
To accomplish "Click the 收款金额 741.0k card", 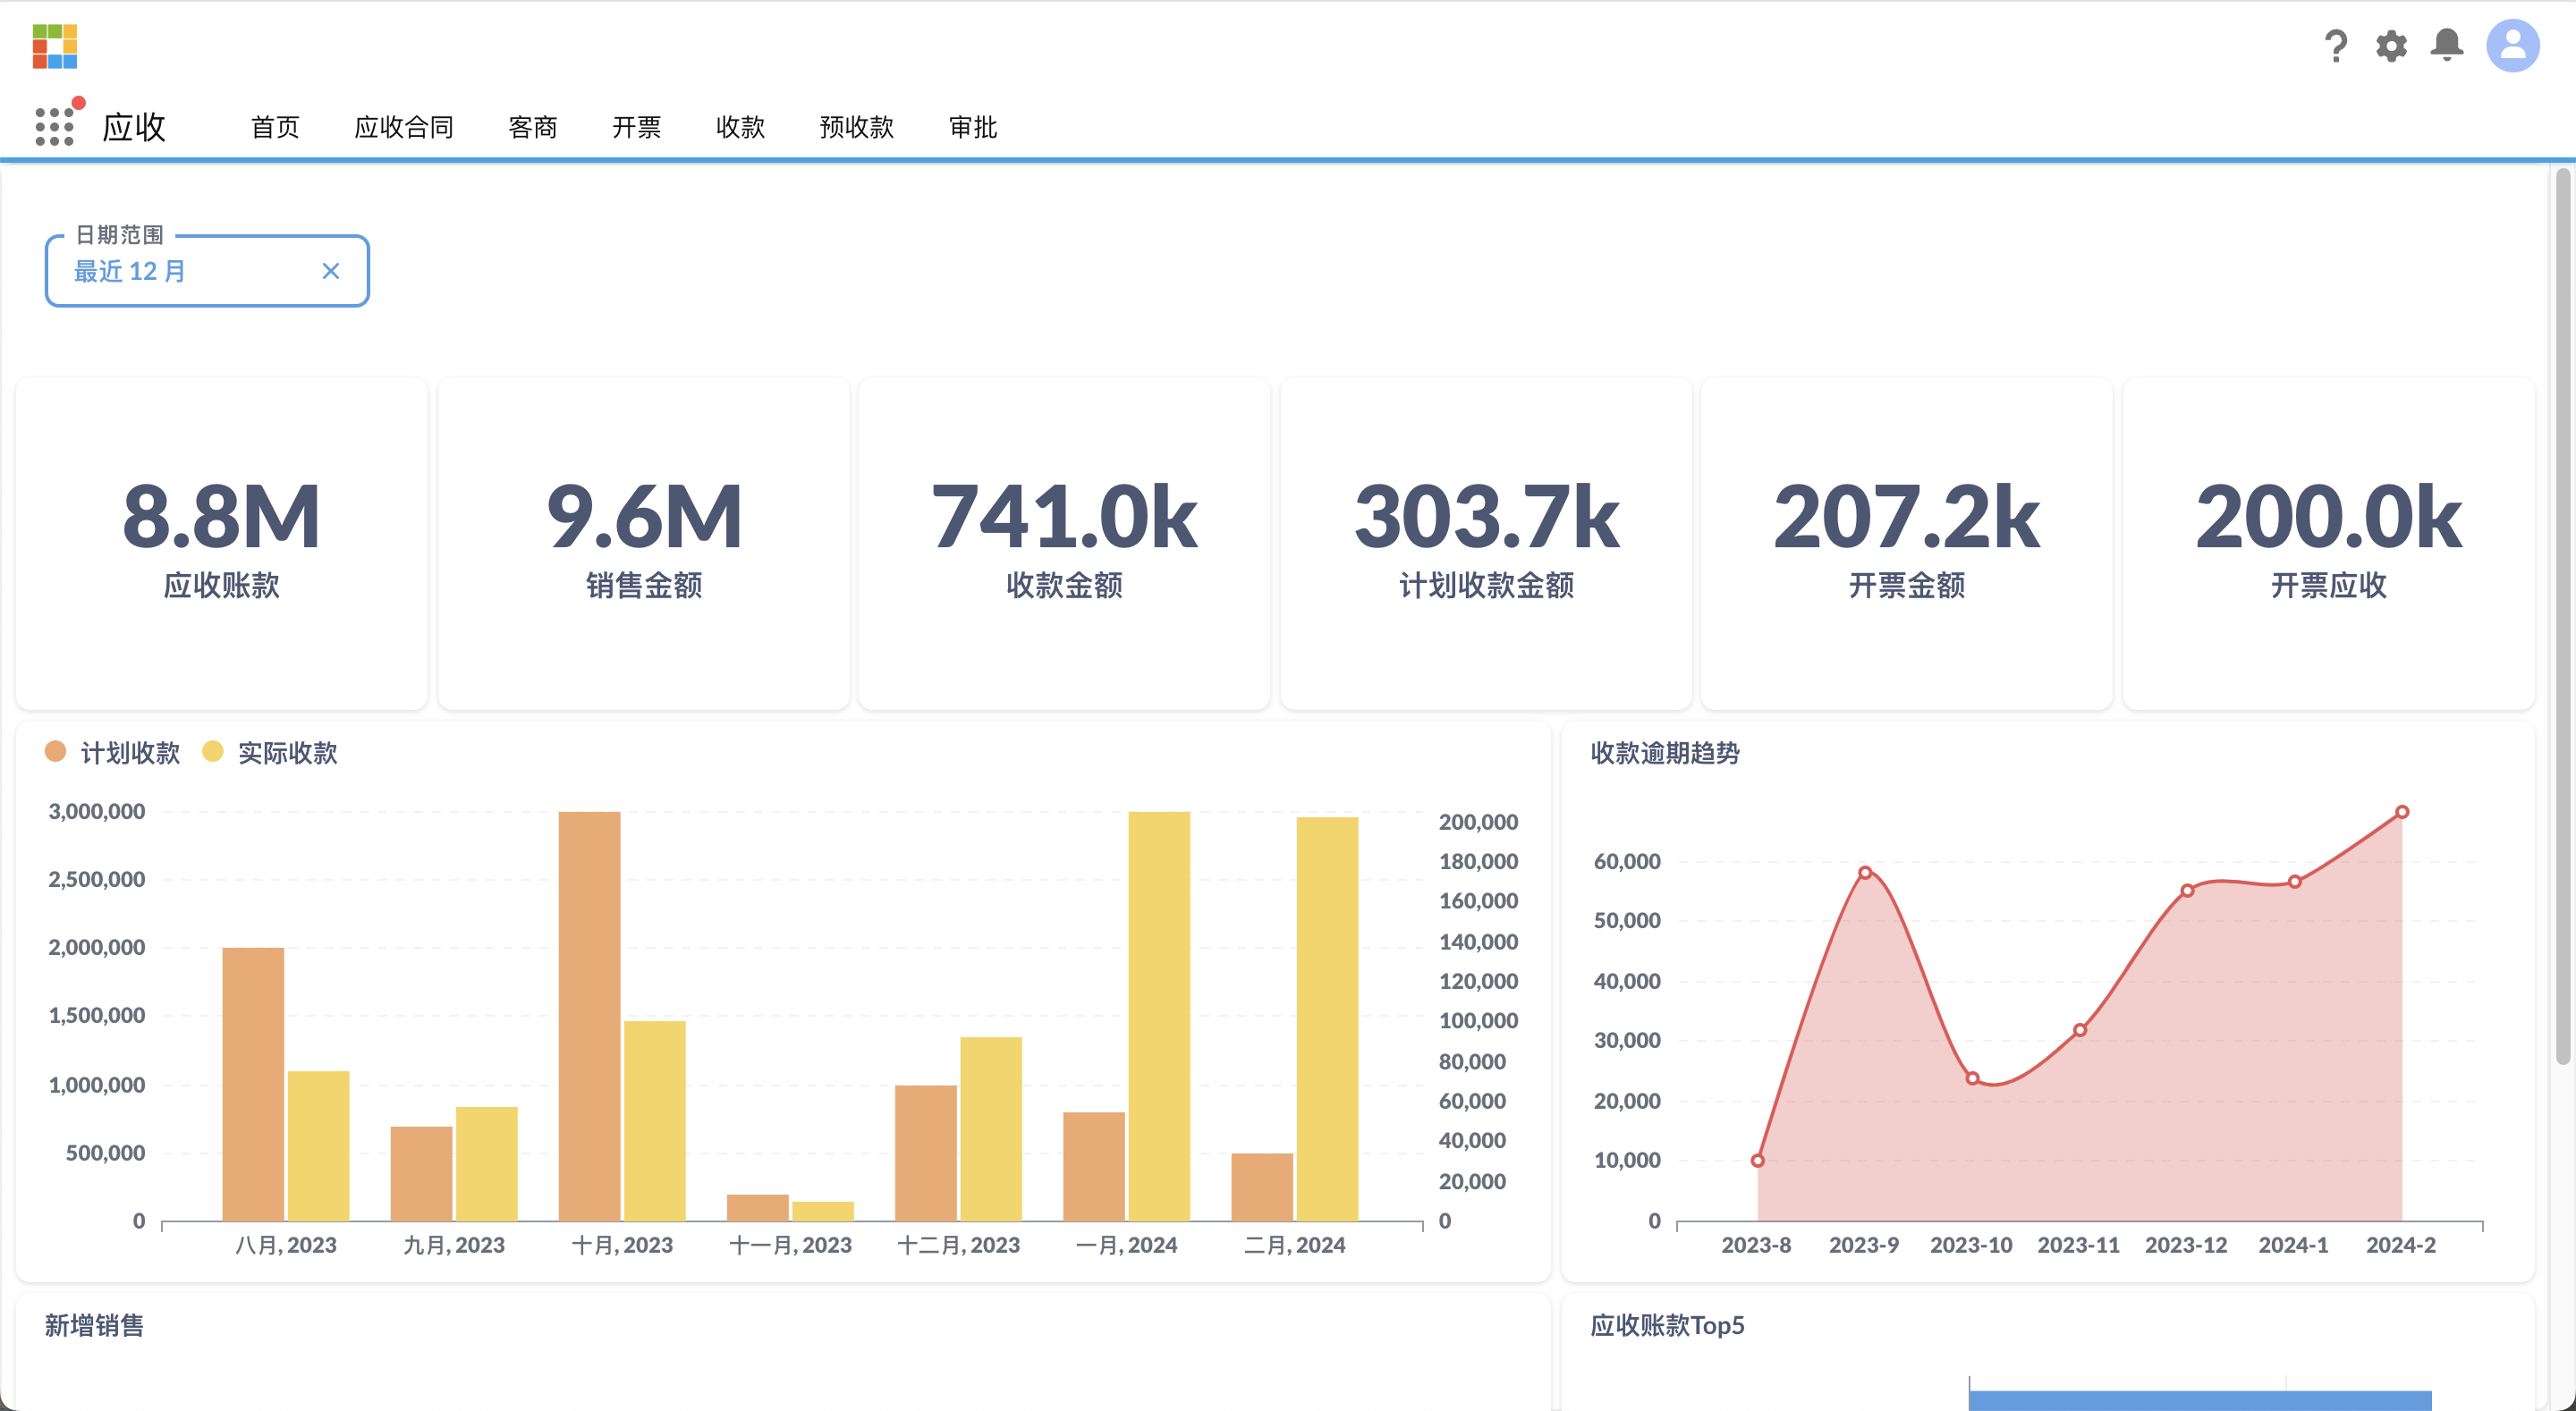I will pos(1064,543).
